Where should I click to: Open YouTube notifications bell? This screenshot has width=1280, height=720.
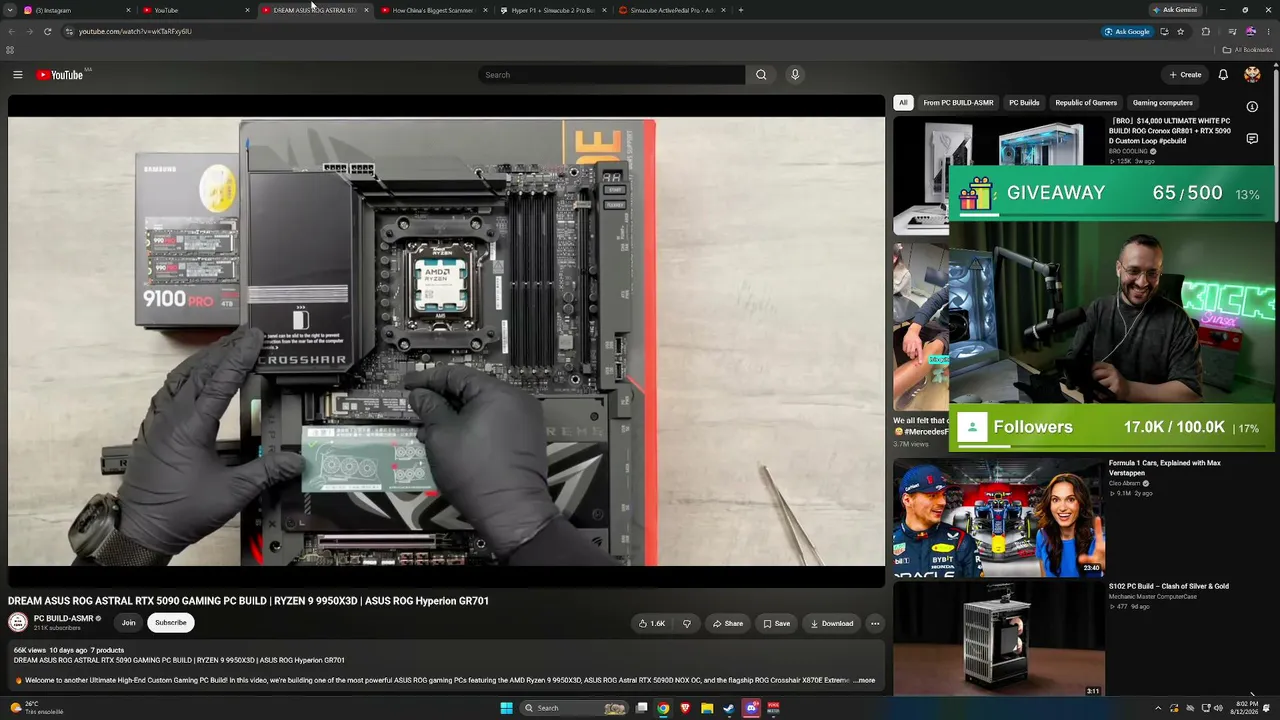click(1223, 75)
